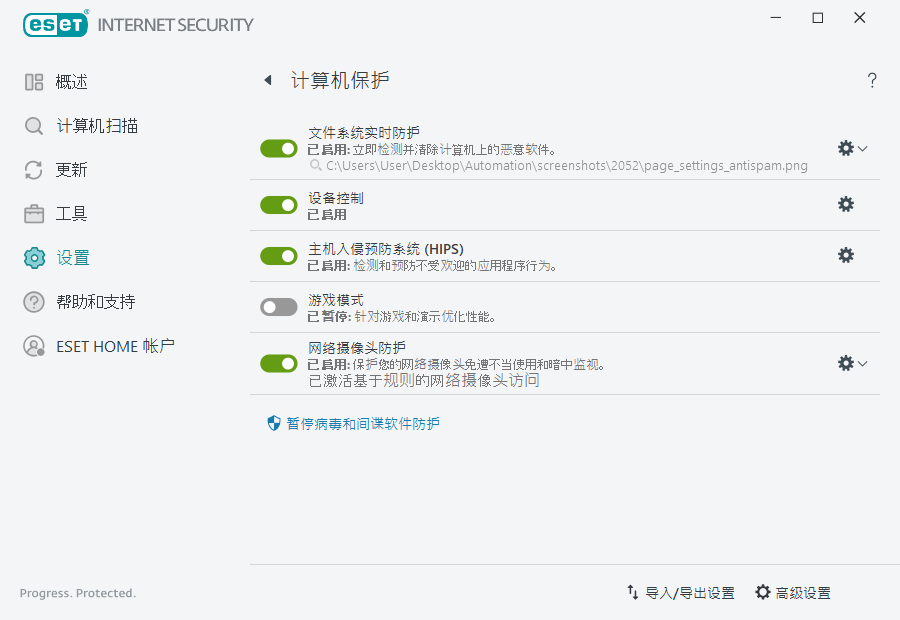900x620 pixels.
Task: Expand dropdown chevron for 网络摄像头防护
Action: (x=862, y=363)
